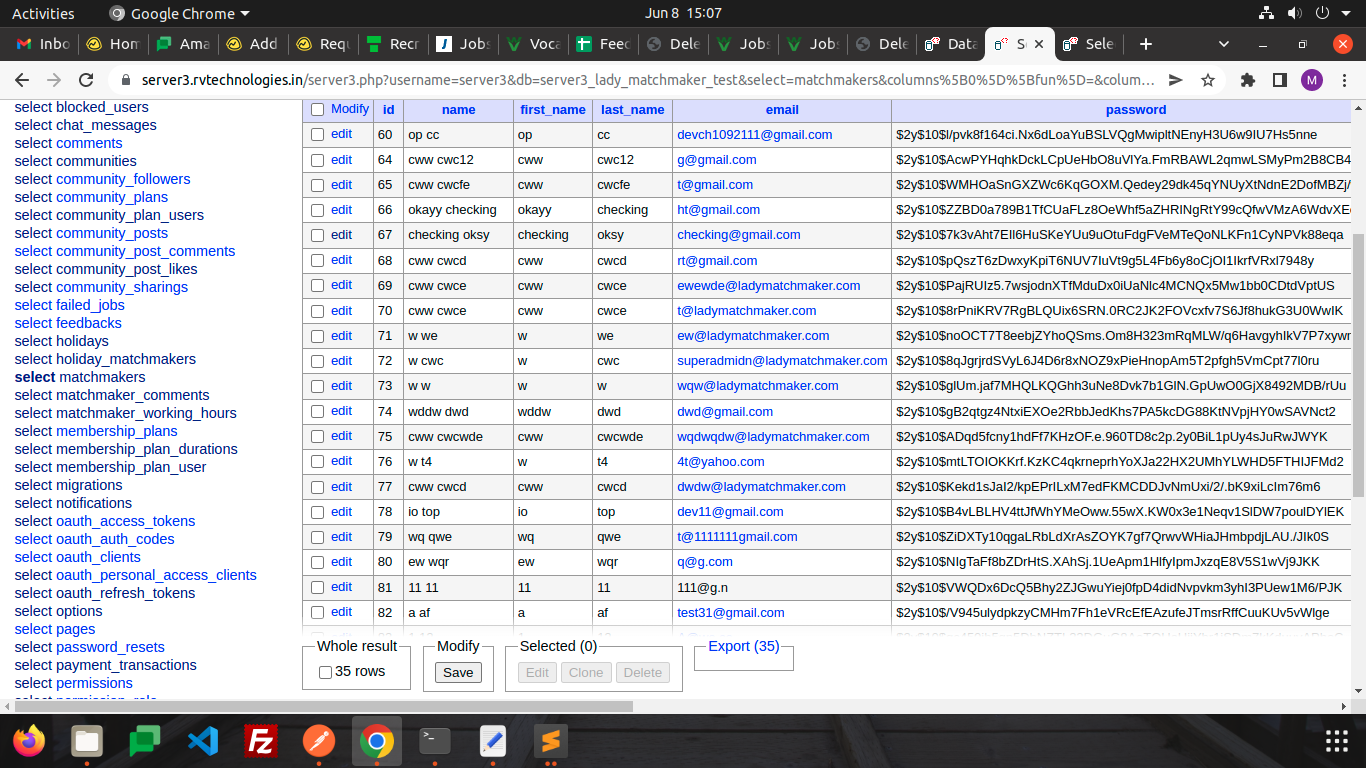Tick the checkbox for row id 60
The image size is (1366, 768).
point(317,135)
